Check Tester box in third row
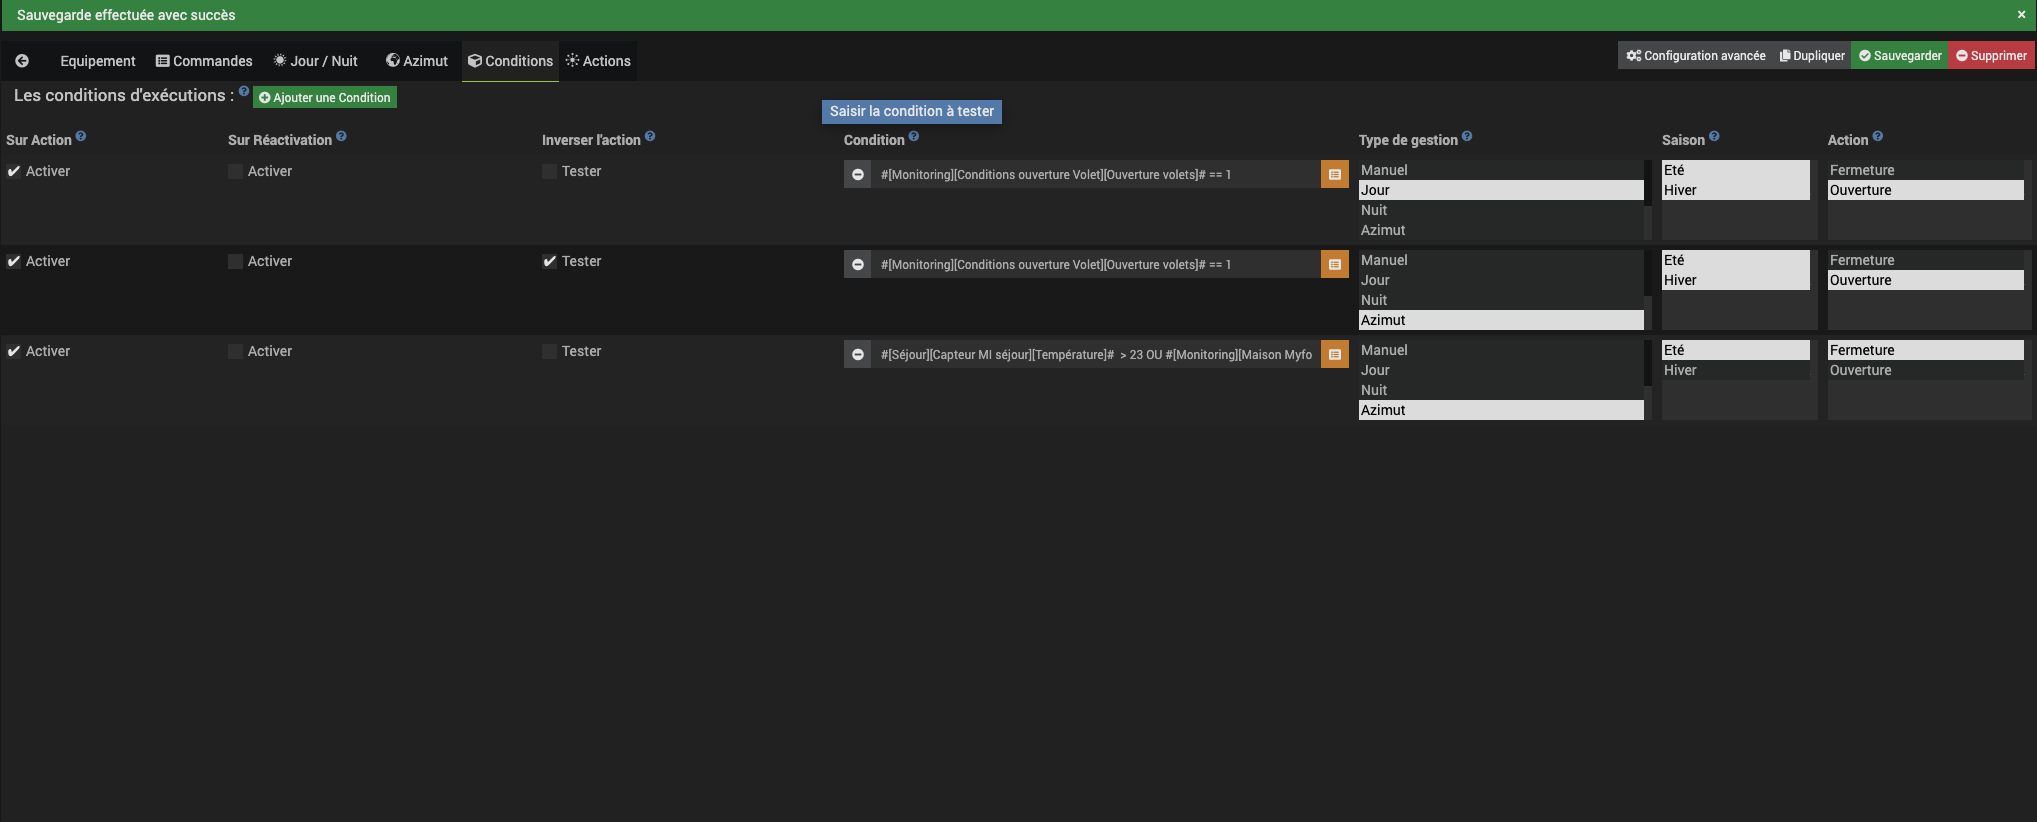The height and width of the screenshot is (822, 2037). point(550,351)
